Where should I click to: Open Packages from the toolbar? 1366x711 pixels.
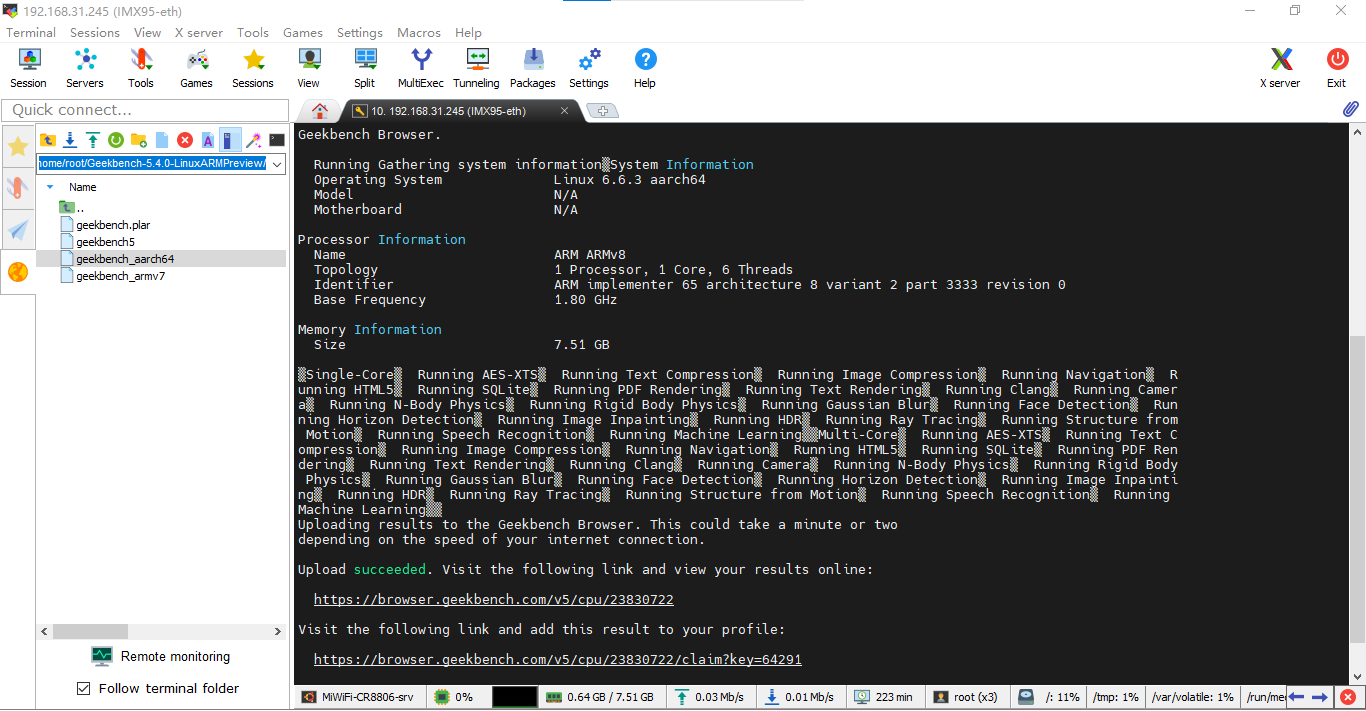(533, 68)
